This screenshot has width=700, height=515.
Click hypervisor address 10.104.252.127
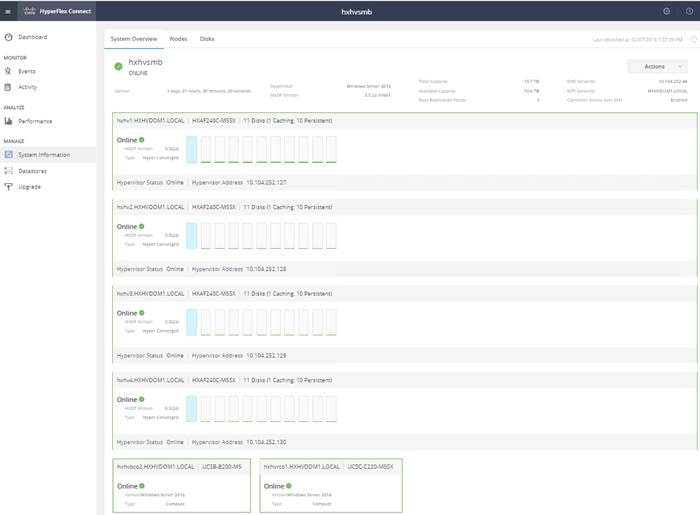click(267, 183)
